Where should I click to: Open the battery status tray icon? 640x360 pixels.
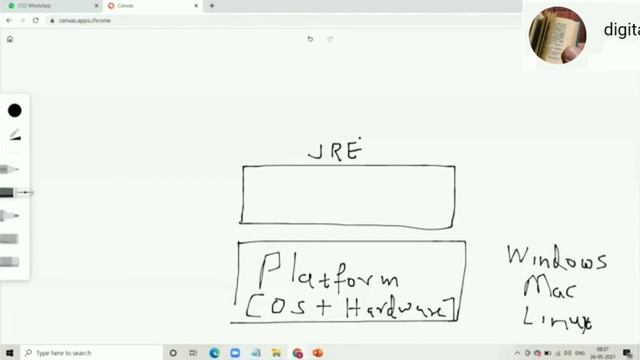click(x=548, y=353)
